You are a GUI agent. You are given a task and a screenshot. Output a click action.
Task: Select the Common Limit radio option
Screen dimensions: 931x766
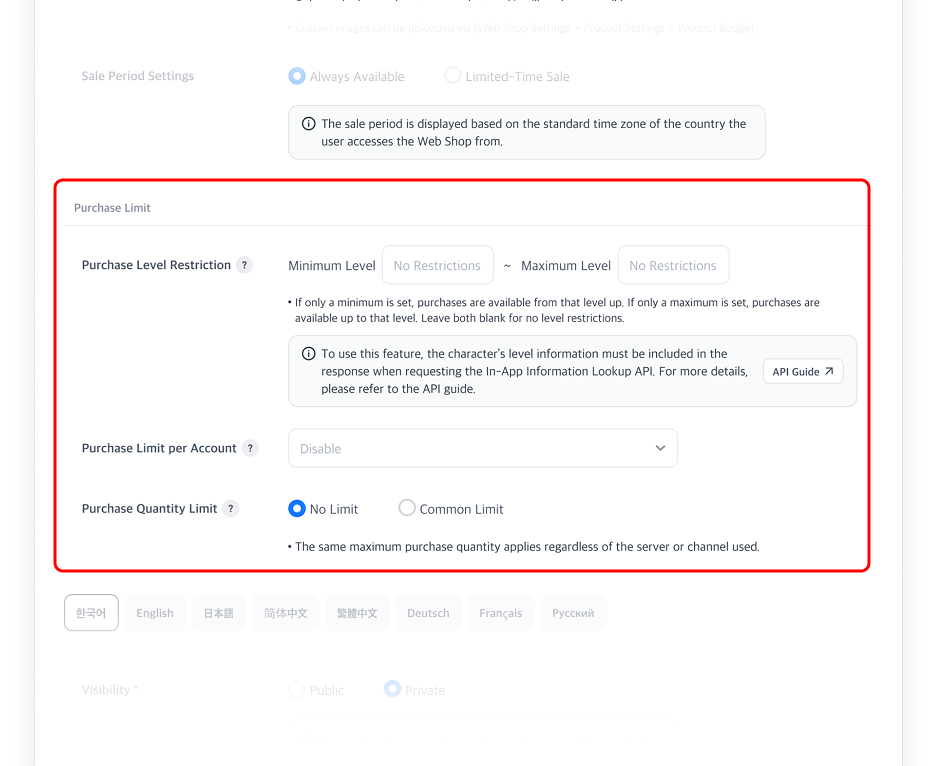coord(407,508)
